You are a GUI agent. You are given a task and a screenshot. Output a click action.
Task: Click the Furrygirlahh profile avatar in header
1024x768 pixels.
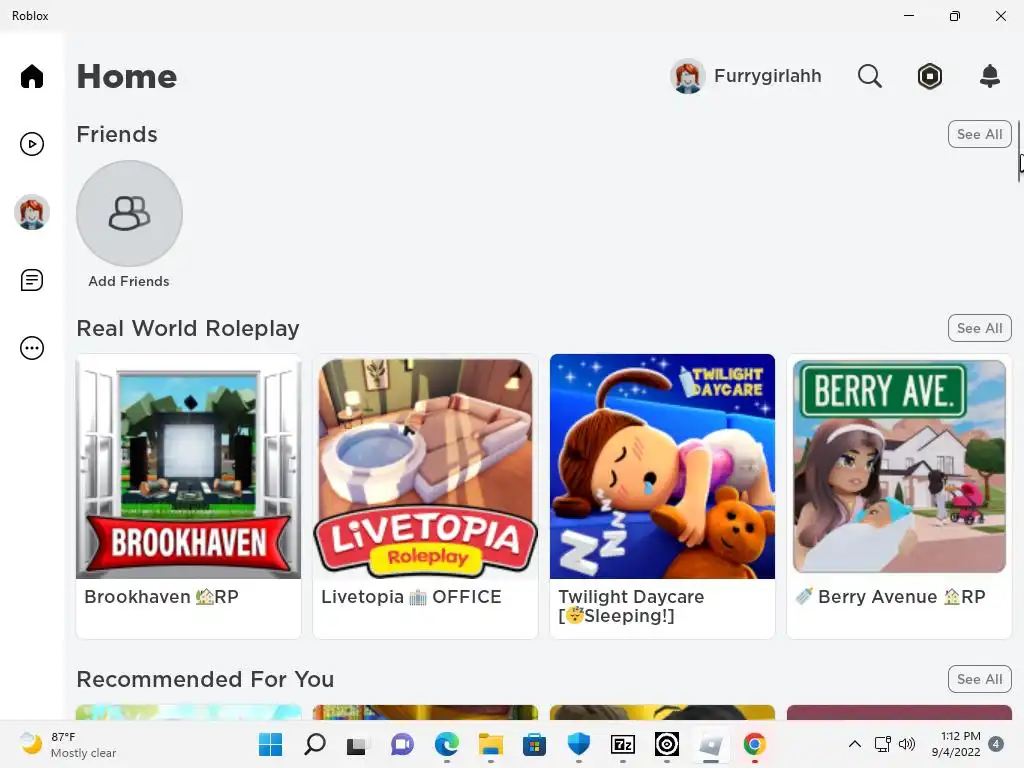tap(687, 76)
